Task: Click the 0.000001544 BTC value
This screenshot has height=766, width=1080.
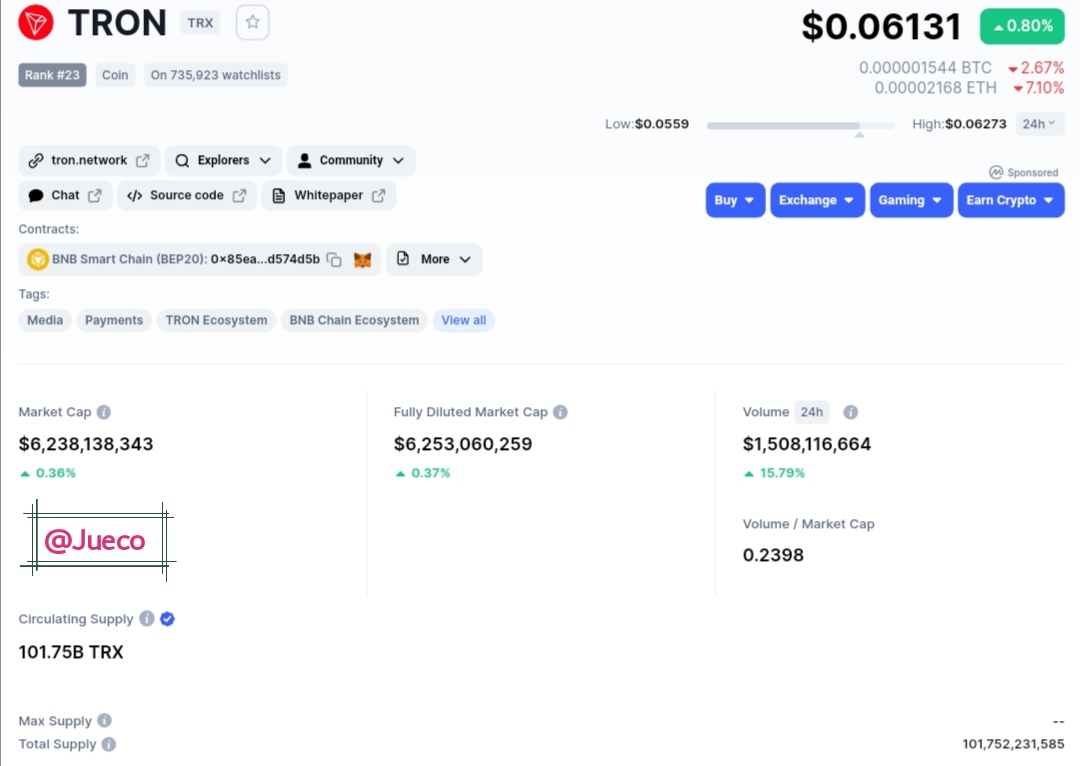Action: coord(925,68)
